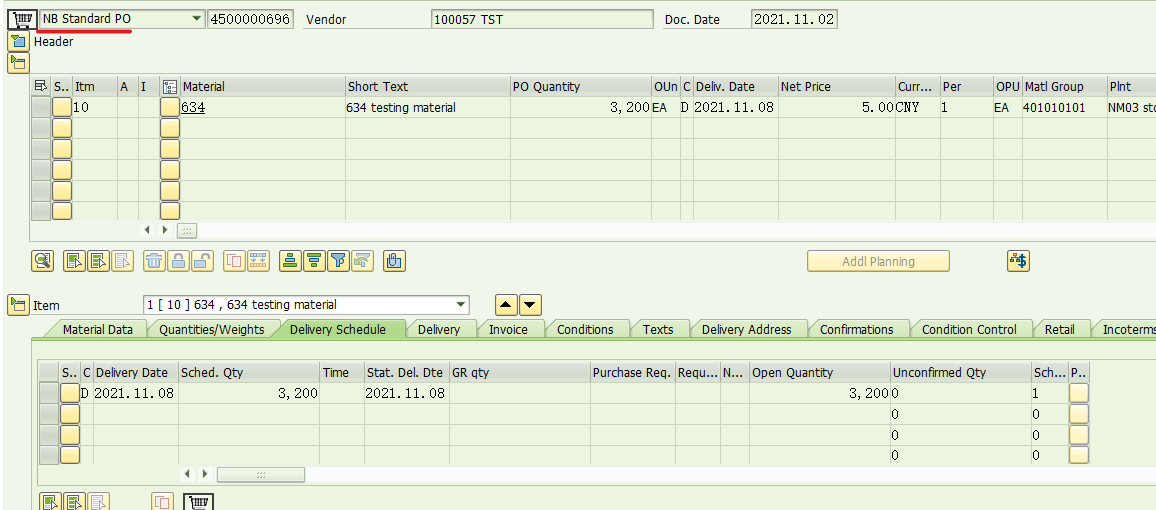Click the item details magnifier icon

43,260
